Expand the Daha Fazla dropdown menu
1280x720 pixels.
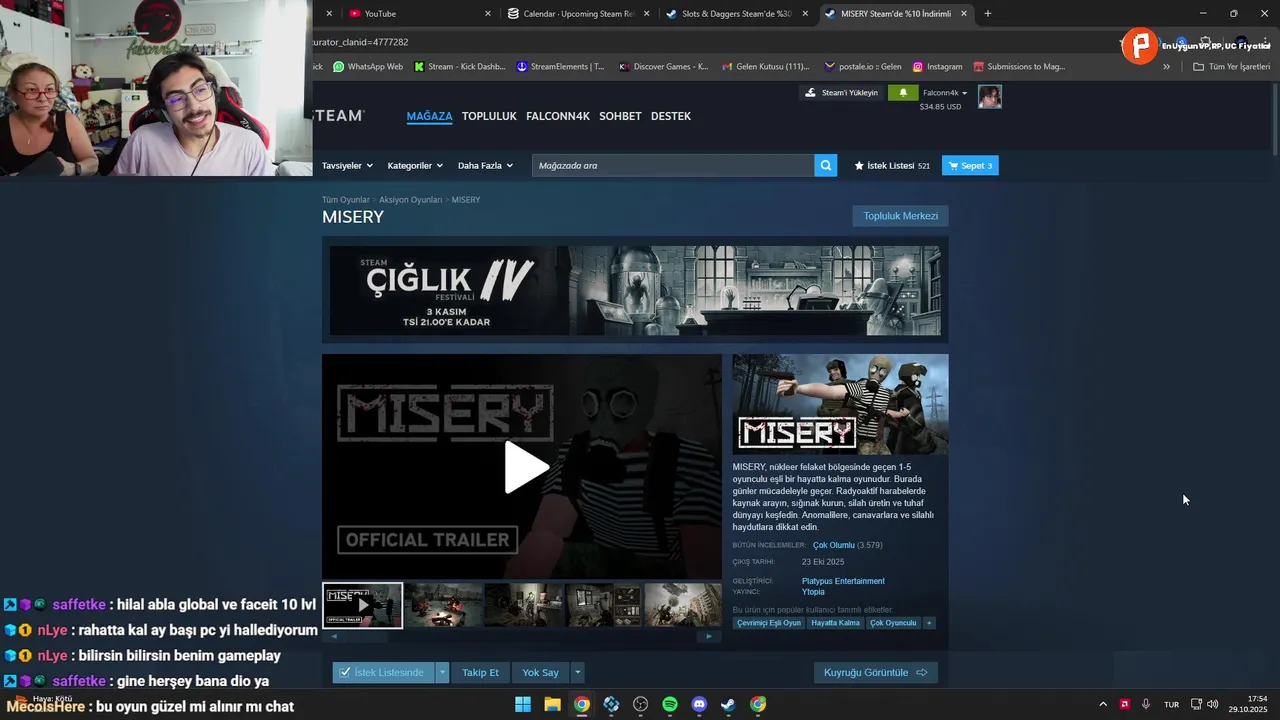point(485,165)
